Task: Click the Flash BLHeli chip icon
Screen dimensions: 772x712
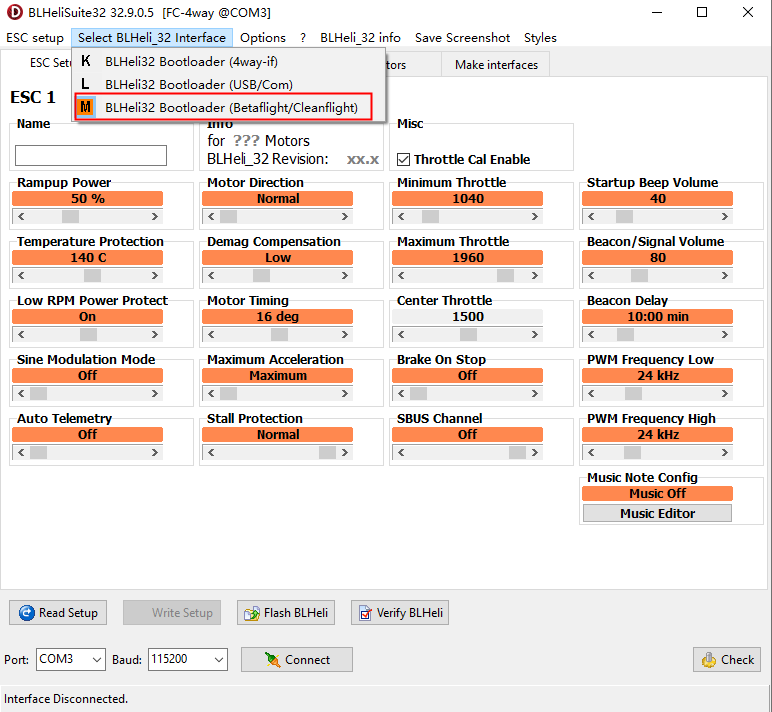Action: click(252, 613)
